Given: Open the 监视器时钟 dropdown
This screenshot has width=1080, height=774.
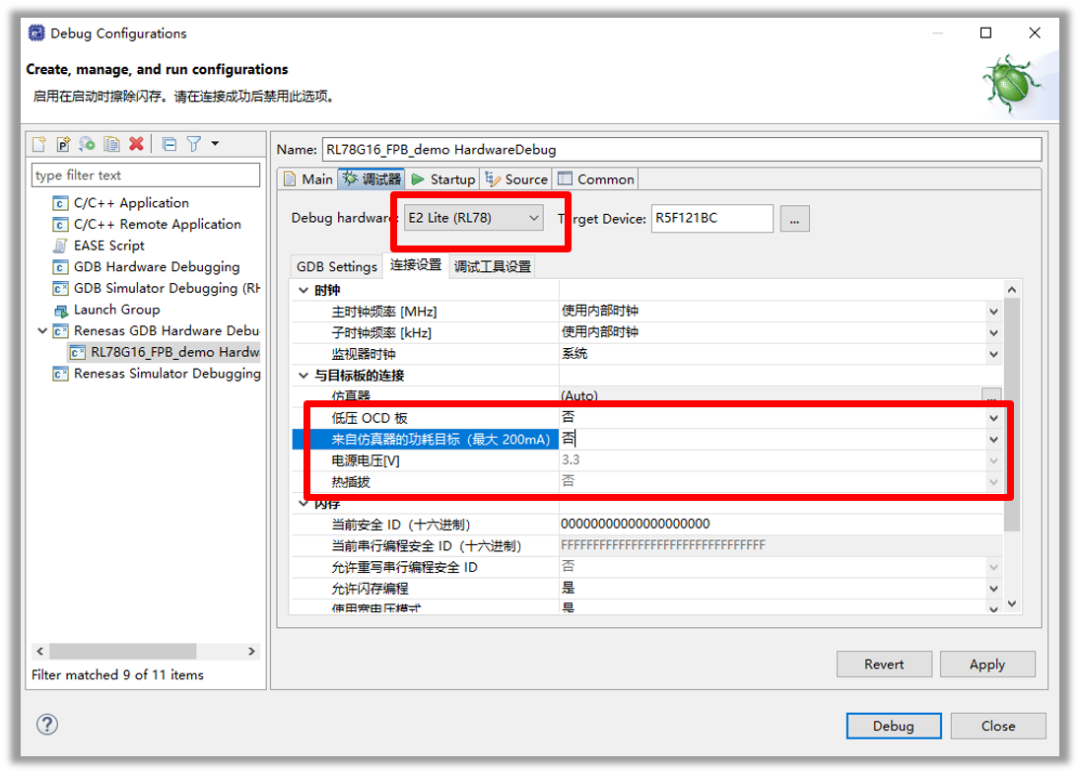Looking at the screenshot, I should (993, 355).
